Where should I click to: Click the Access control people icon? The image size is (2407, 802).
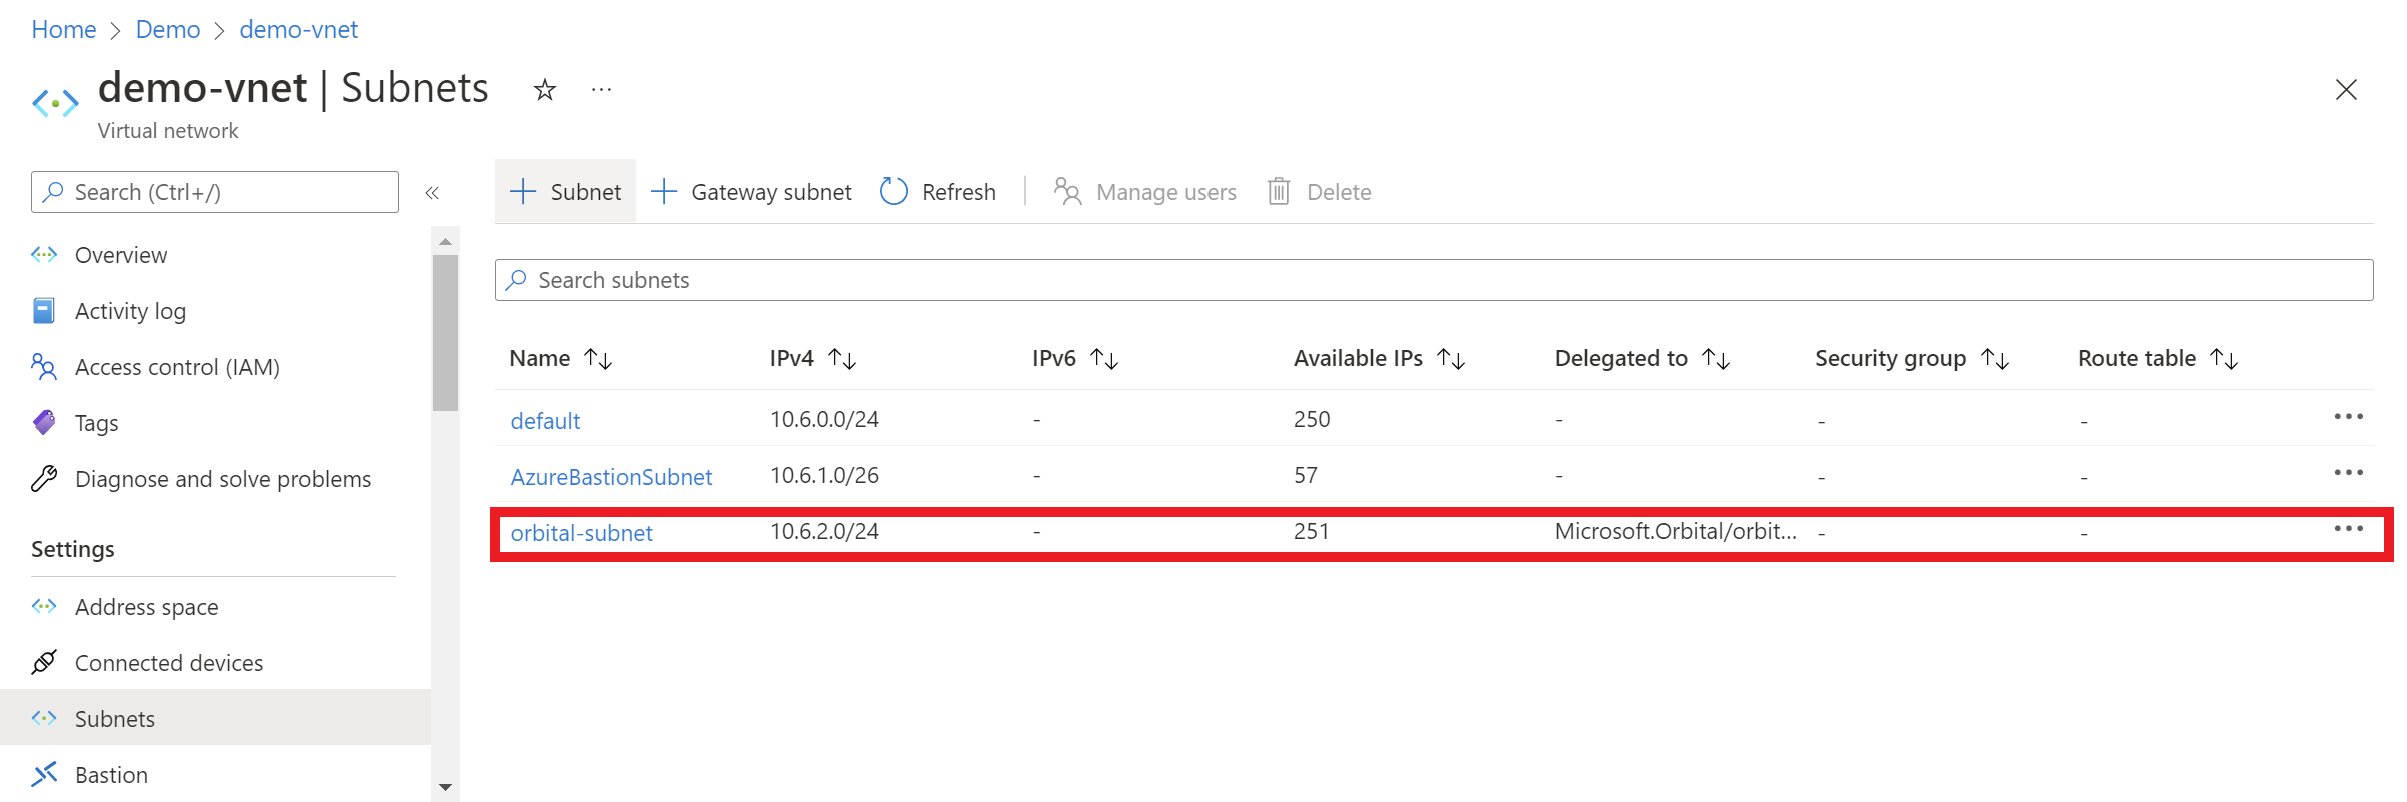(x=44, y=367)
